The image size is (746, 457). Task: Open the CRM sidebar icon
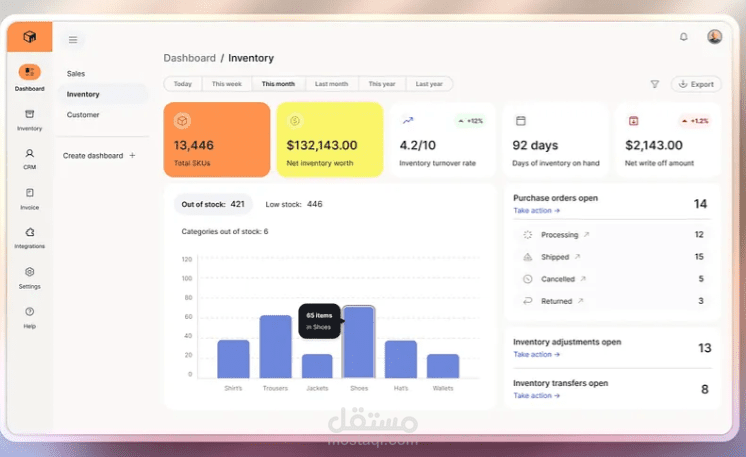[29, 153]
